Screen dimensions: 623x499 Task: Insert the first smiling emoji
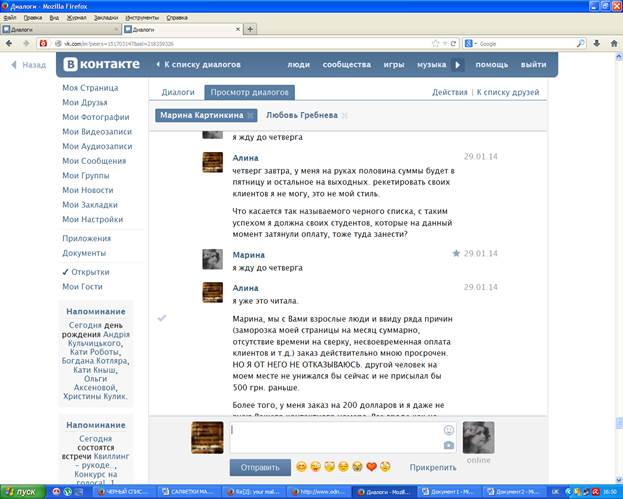302,467
